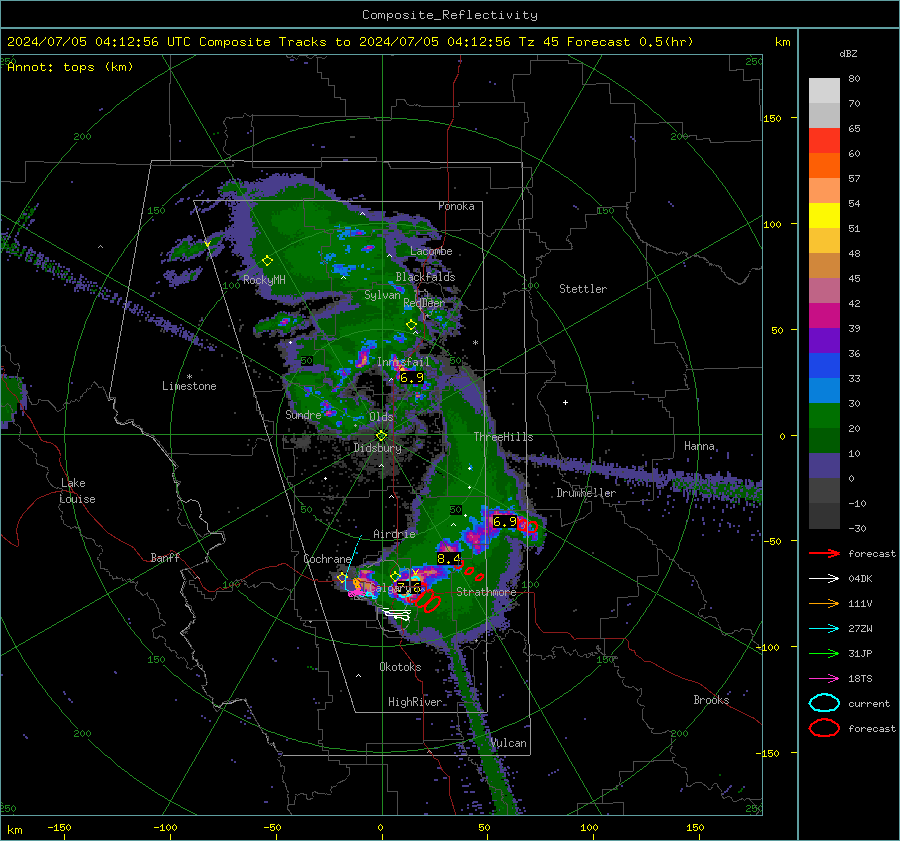Image resolution: width=900 pixels, height=841 pixels.
Task: Click the Strathmore label
Action: [x=486, y=592]
